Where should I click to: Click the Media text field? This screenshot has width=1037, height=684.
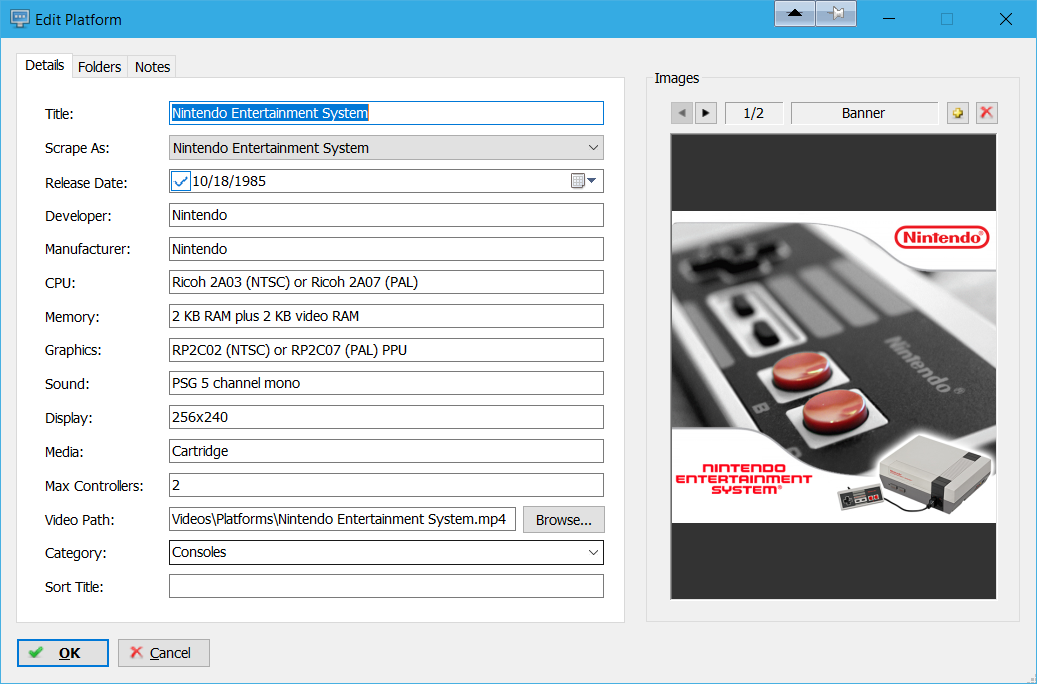pyautogui.click(x=386, y=451)
